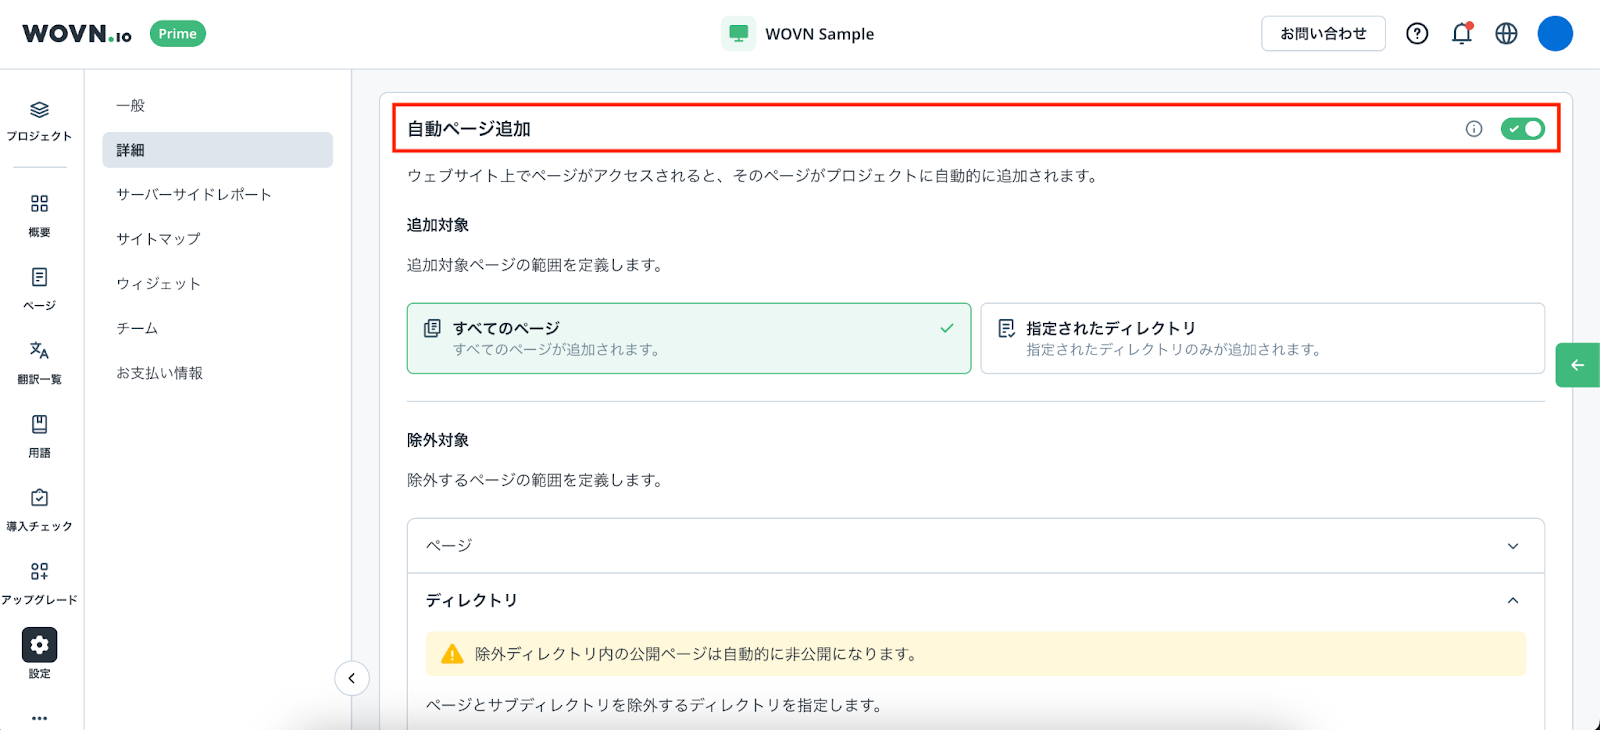Click the アップグレード icon
Screen dimensions: 1600x730
tap(39, 572)
